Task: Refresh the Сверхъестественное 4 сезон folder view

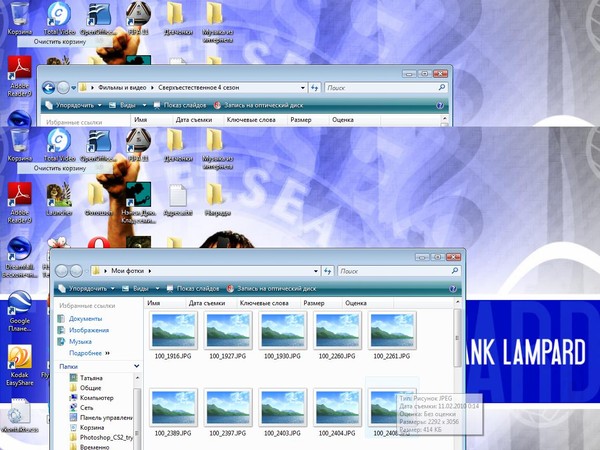Action: pos(315,88)
